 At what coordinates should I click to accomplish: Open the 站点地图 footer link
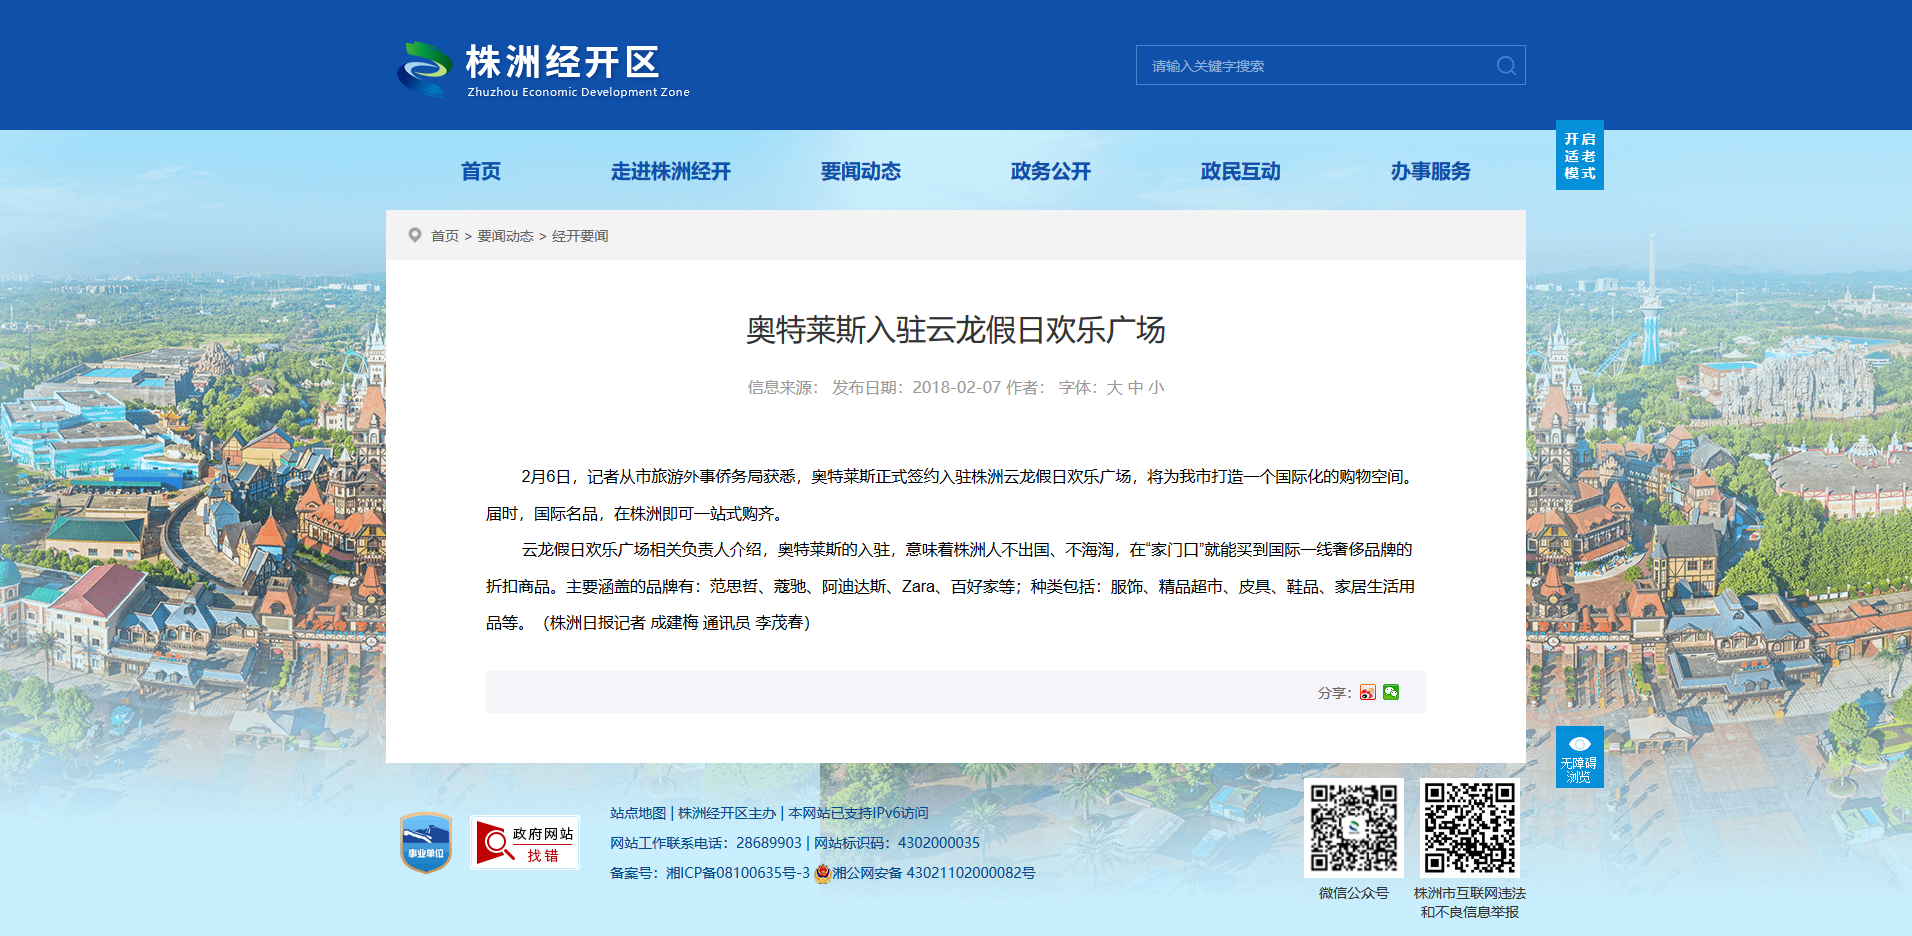coord(638,813)
